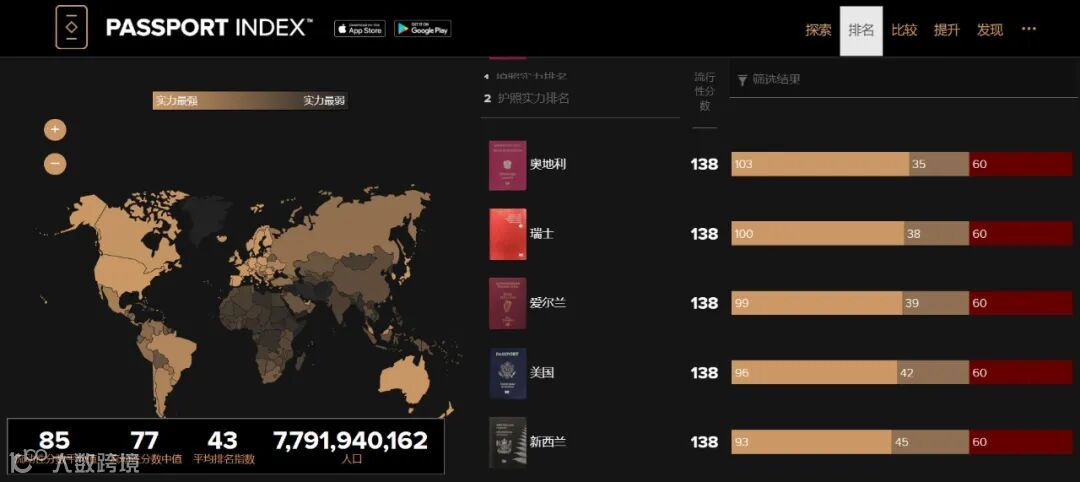Click Switzerland's visa-free bar showing 100
1080x482 pixels.
(x=818, y=234)
